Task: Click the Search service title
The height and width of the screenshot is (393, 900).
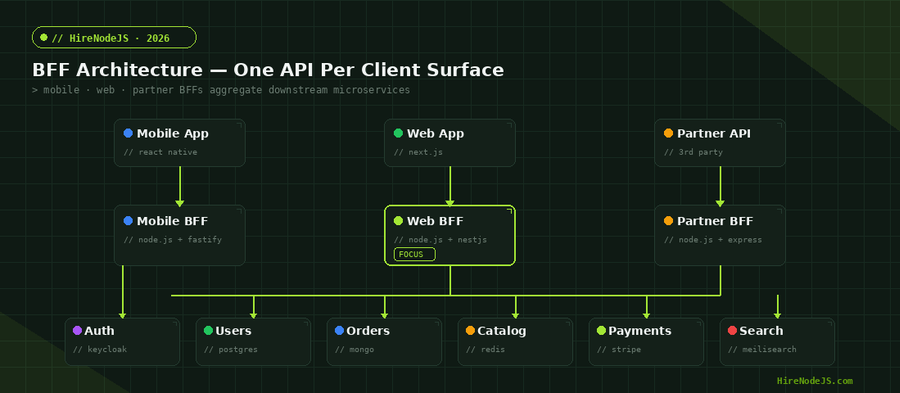Action: pyautogui.click(x=761, y=331)
